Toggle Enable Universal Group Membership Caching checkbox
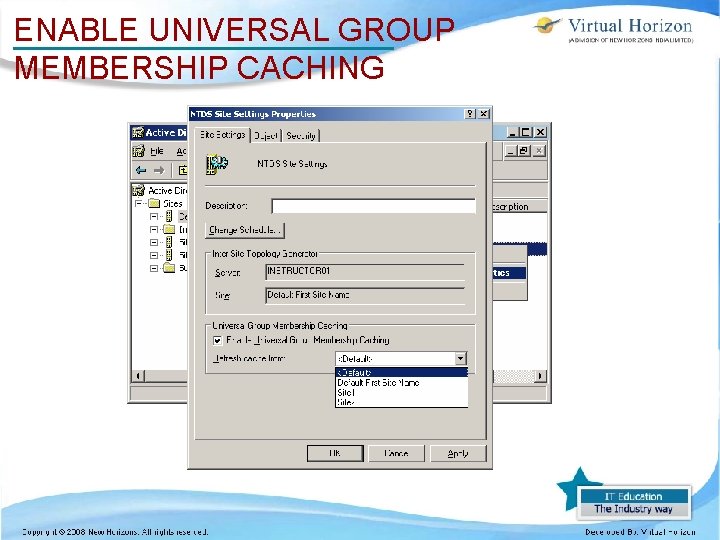 click(x=218, y=340)
